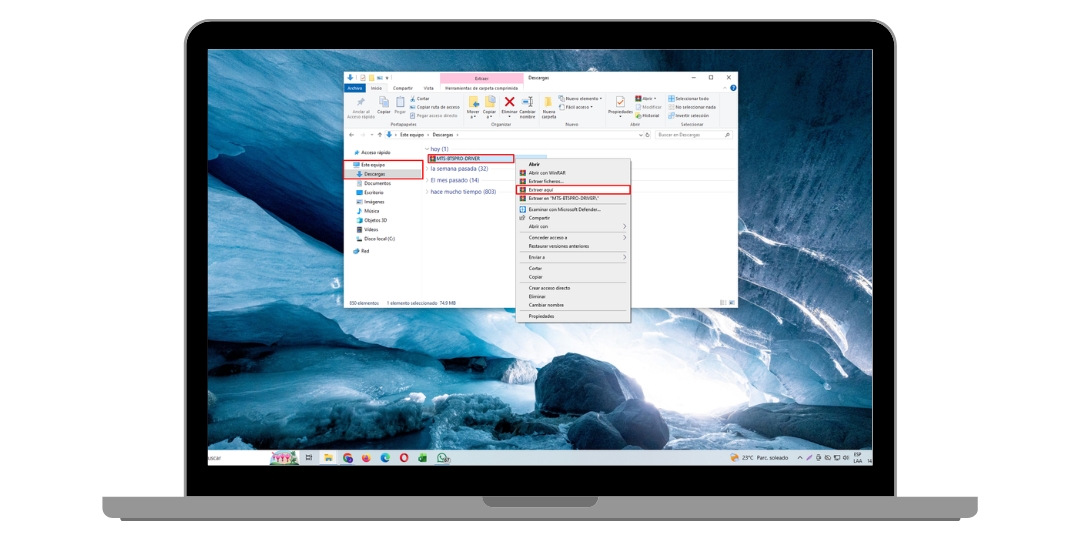Open the Mover a dropdown

473,106
